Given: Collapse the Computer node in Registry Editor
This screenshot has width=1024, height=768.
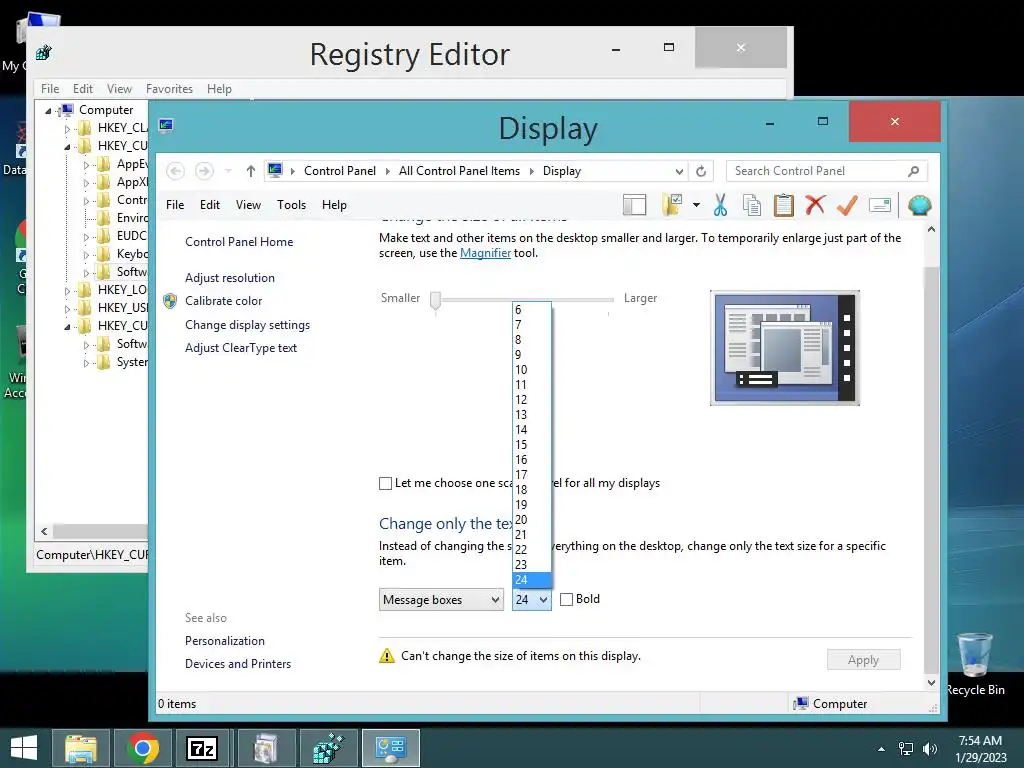Looking at the screenshot, I should pyautogui.click(x=48, y=110).
